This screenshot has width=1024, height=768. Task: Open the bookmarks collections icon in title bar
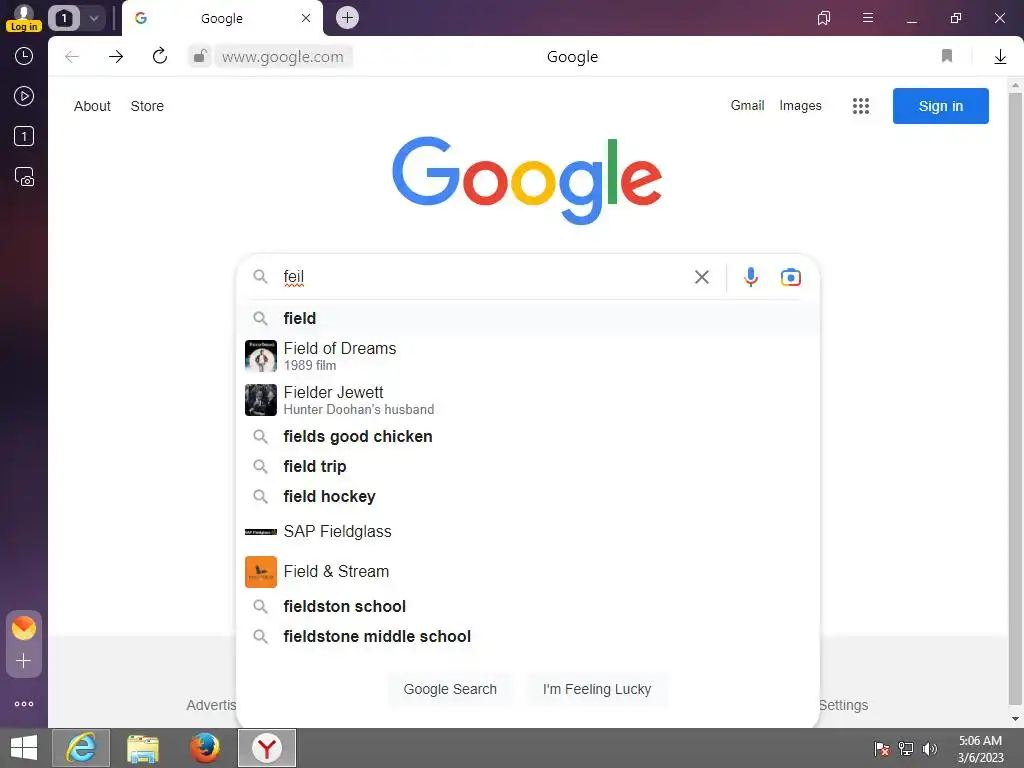pyautogui.click(x=824, y=18)
